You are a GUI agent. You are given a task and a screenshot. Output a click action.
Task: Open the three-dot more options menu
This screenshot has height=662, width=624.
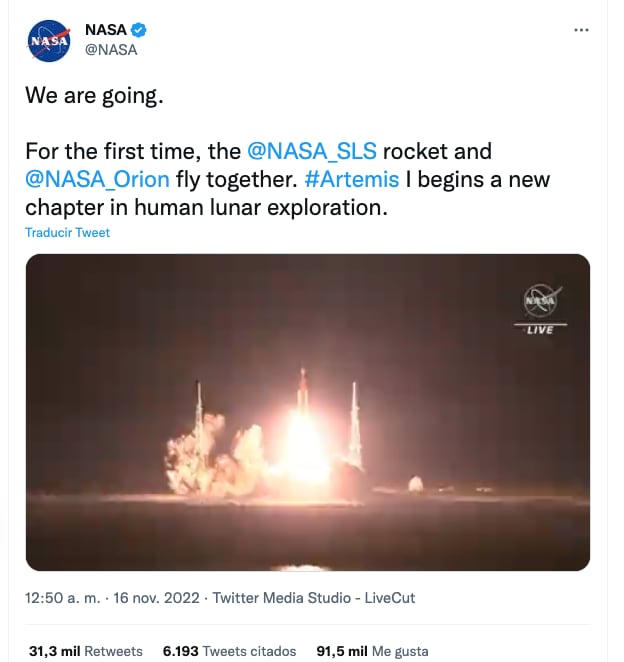[x=581, y=31]
